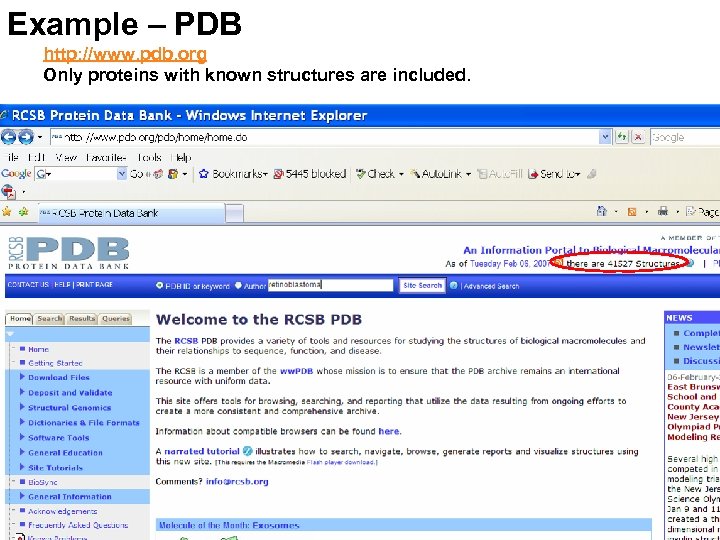Click the Favorites Center yellow star icon

coord(7,211)
